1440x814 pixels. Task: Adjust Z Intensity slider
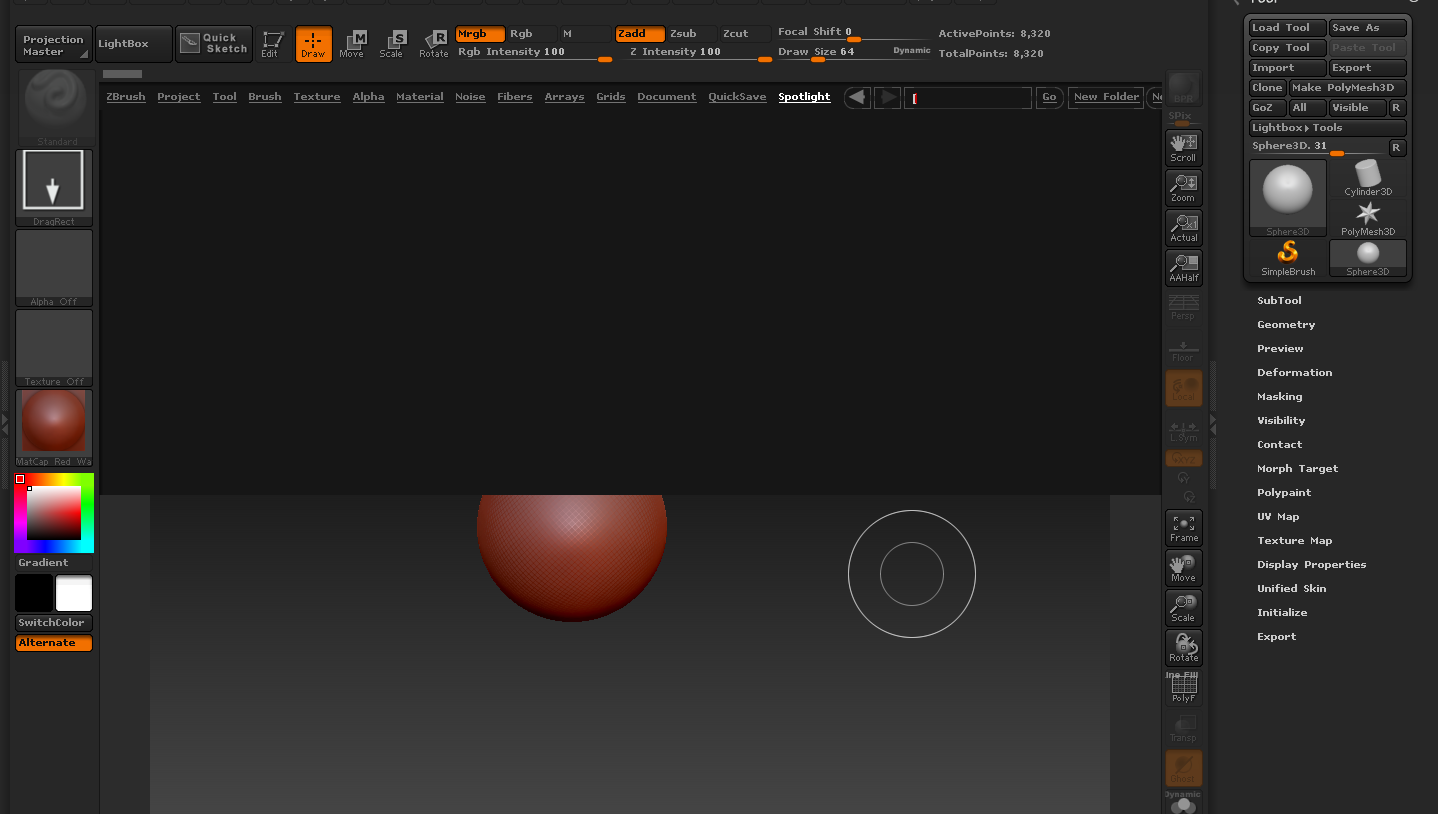pyautogui.click(x=695, y=52)
